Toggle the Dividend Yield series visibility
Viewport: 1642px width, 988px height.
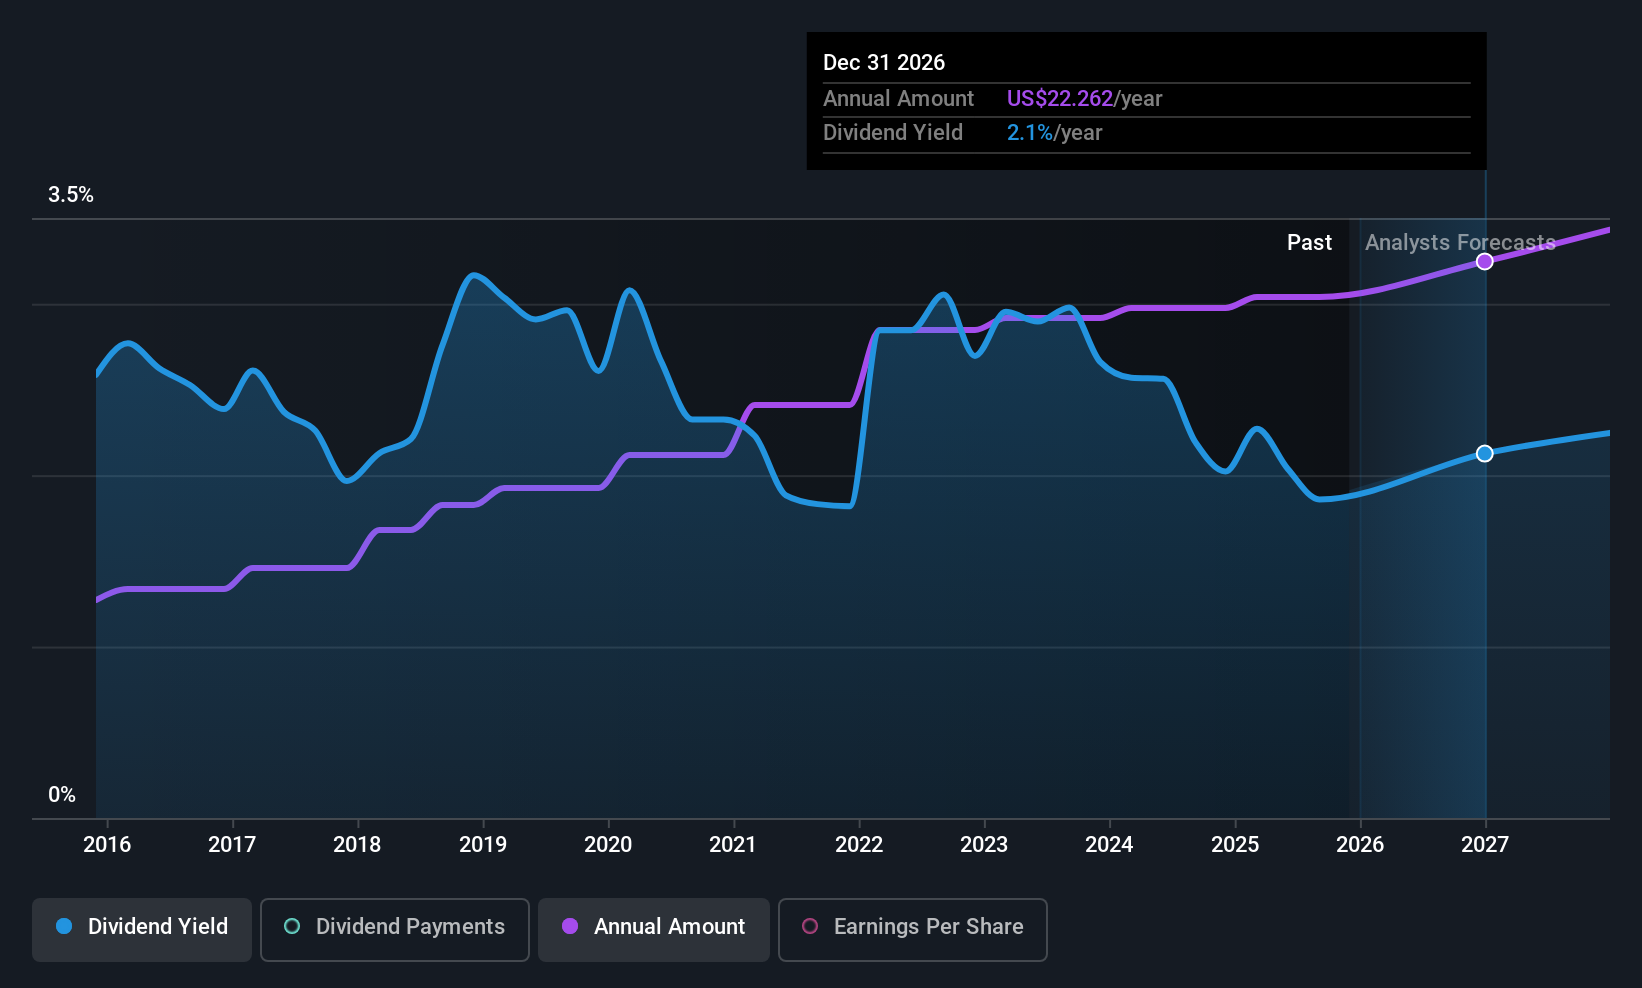click(x=141, y=929)
